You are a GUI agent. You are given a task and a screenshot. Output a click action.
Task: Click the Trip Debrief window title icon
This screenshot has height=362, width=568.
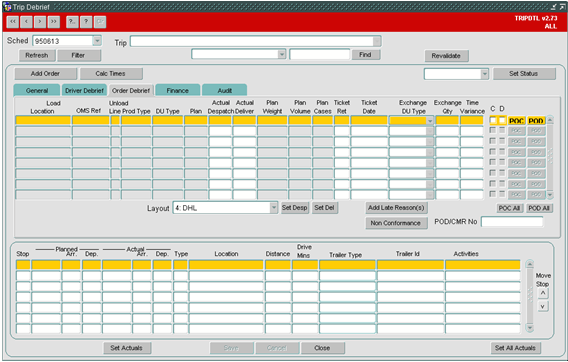coord(7,7)
